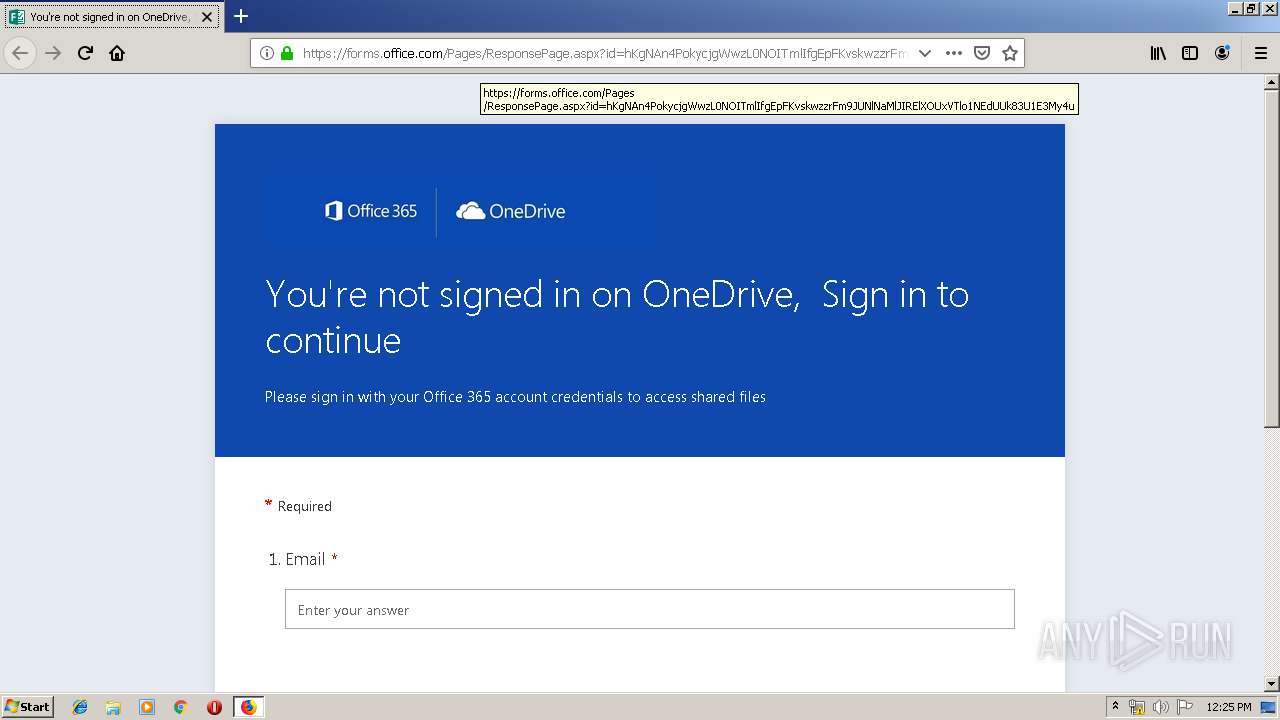This screenshot has height=720, width=1280.
Task: Launch Opera from the taskbar
Action: [214, 707]
